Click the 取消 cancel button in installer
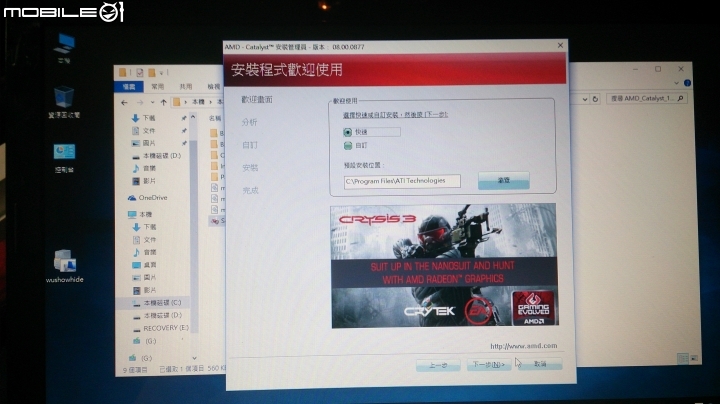Image resolution: width=720 pixels, height=404 pixels. [x=540, y=364]
